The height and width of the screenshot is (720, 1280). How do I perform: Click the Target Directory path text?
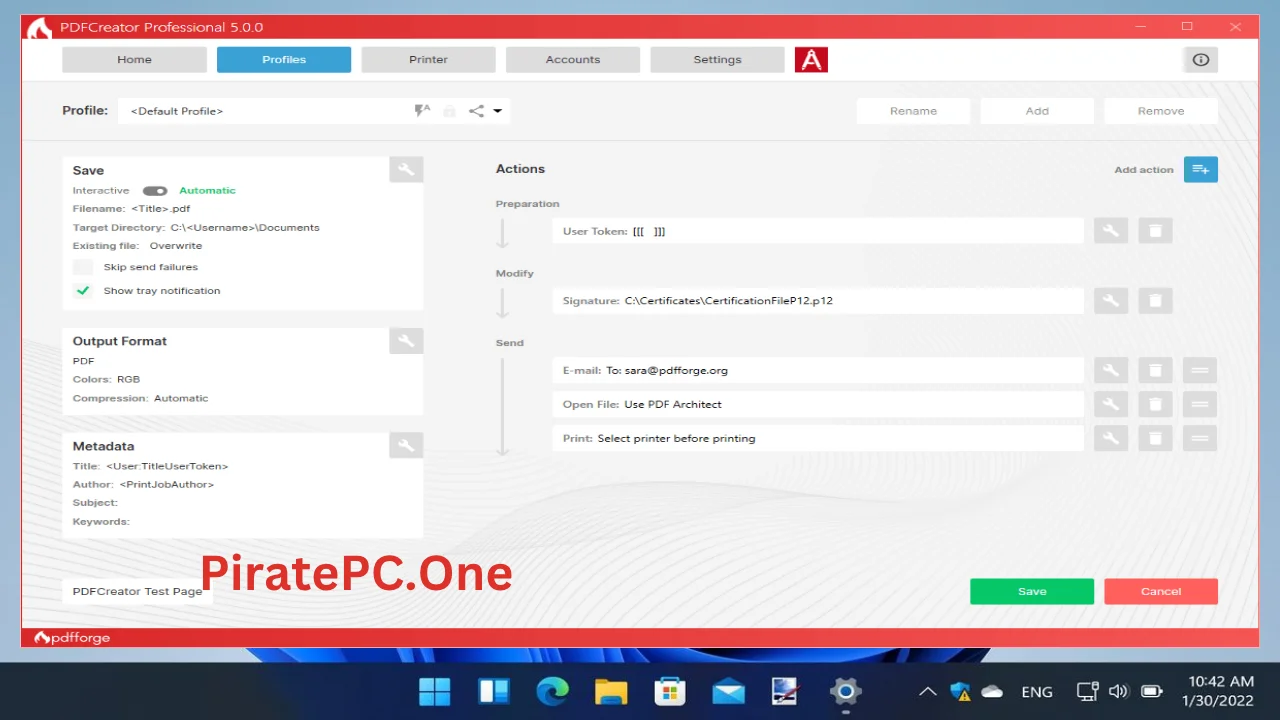[196, 227]
